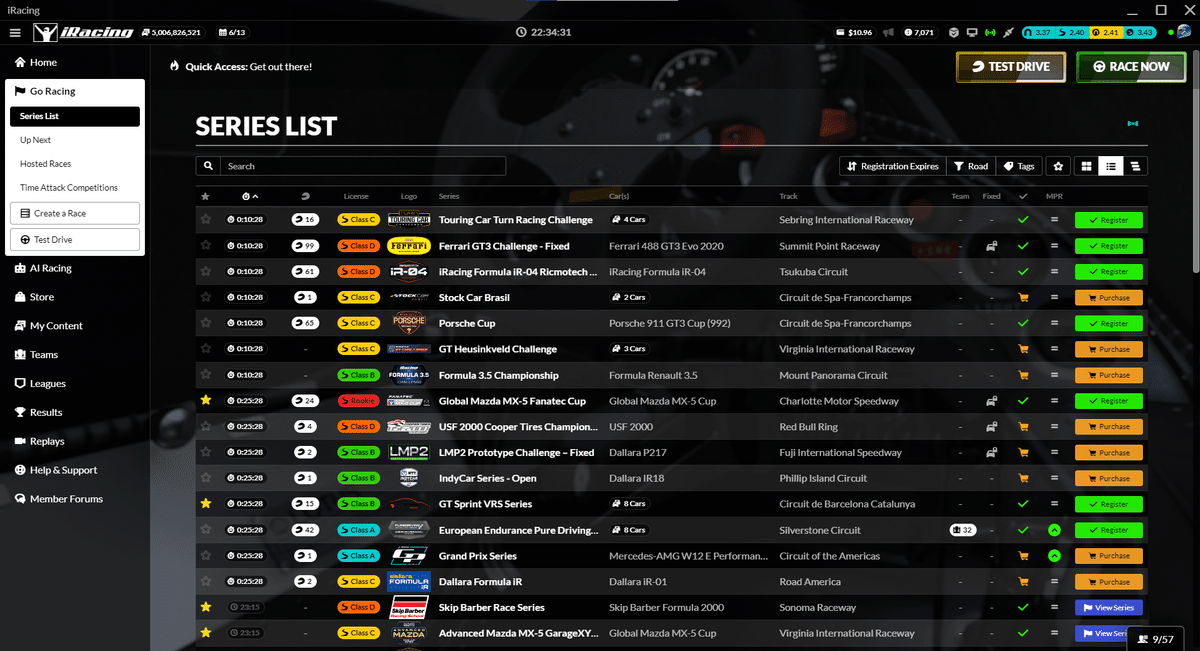Open the megaphone announcements icon
Viewport: 1200px width, 651px height.
[x=888, y=32]
